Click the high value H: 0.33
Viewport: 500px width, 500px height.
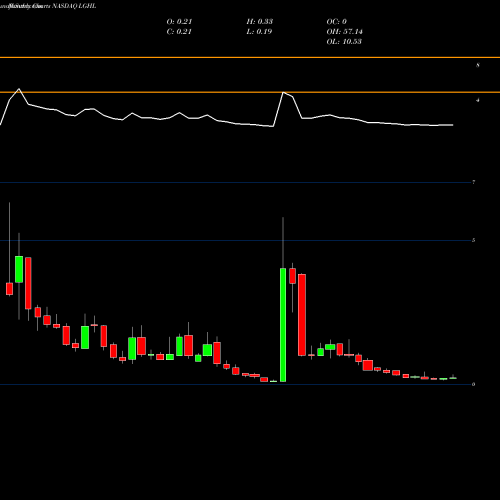[260, 22]
